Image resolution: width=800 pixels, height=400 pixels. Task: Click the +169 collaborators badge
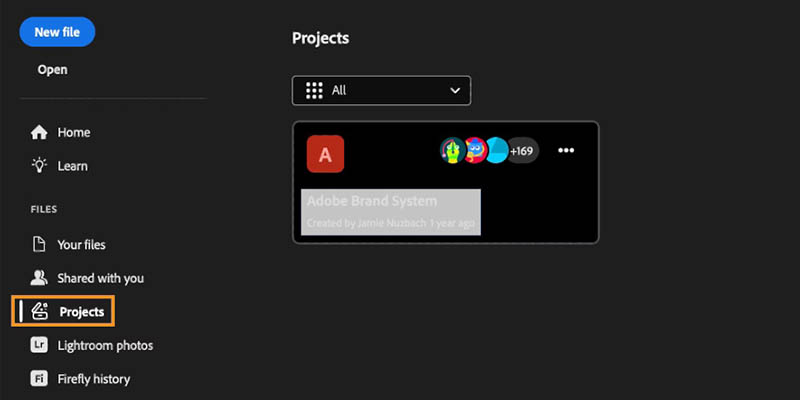tap(521, 151)
